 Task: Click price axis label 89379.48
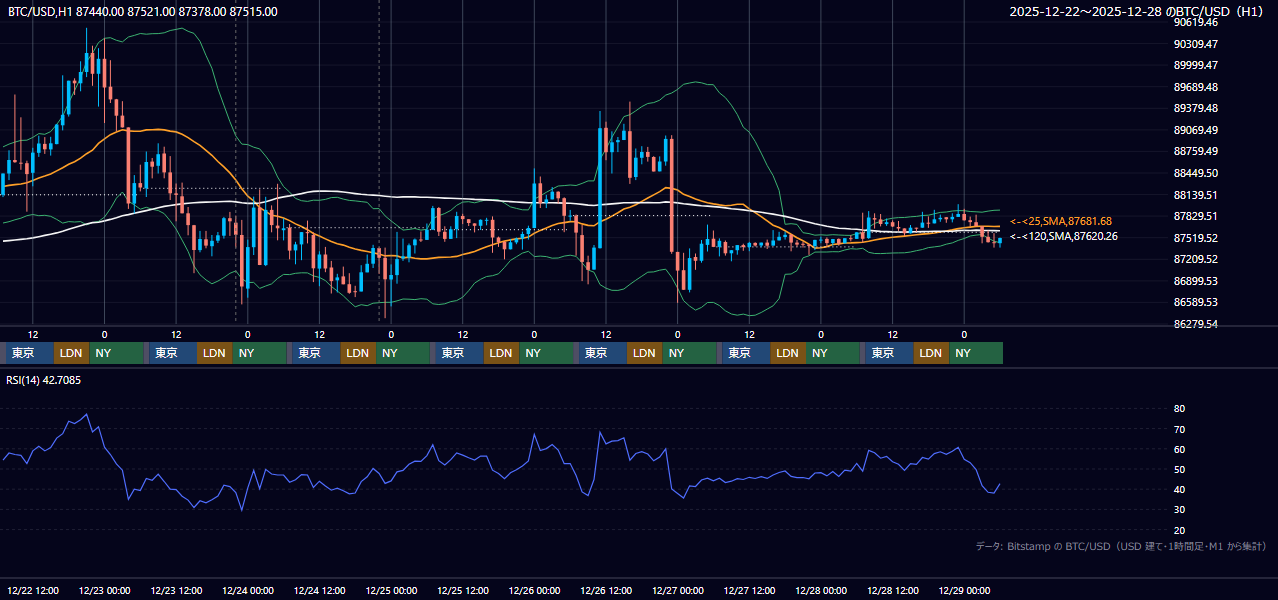(x=1196, y=108)
